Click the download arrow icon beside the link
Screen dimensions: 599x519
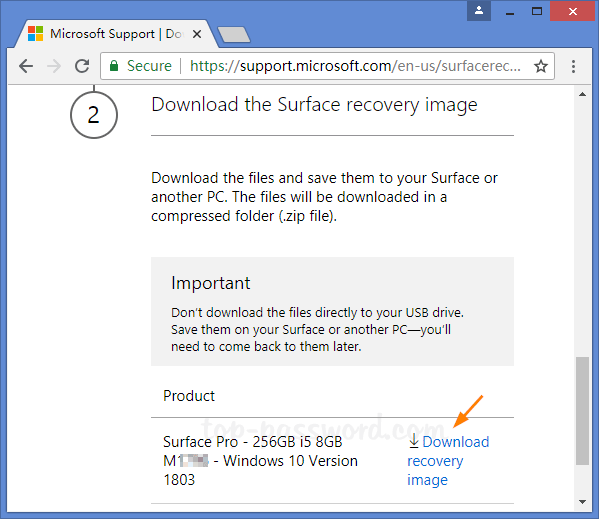pyautogui.click(x=413, y=441)
